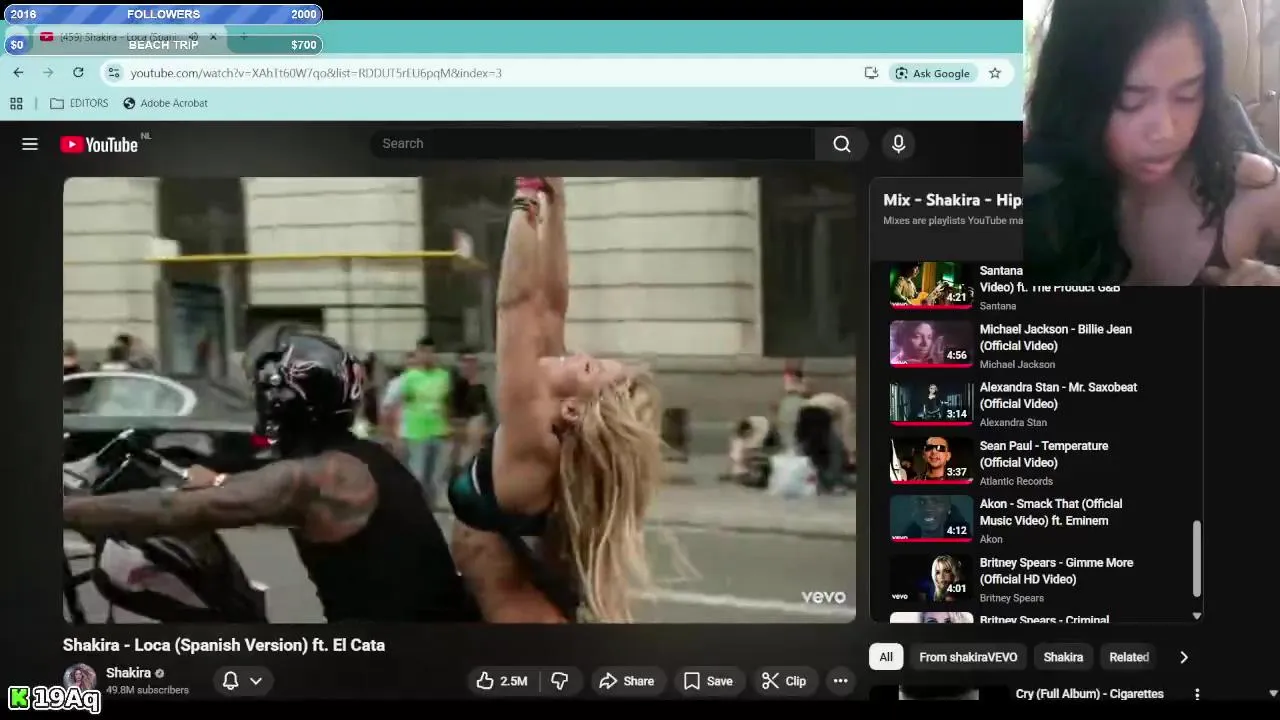Select the Related filter chip
Viewport: 1280px width, 720px height.
coord(1129,657)
